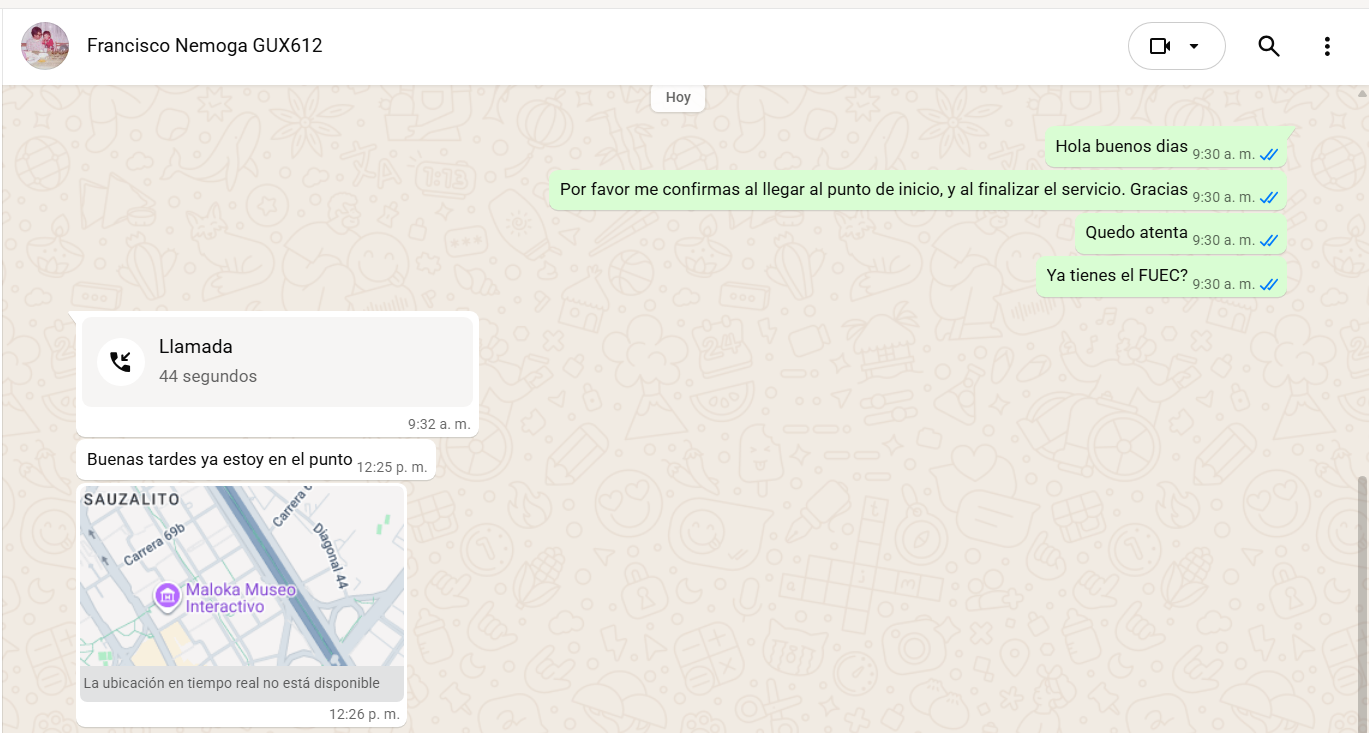Expand the call options dropdown arrow
The width and height of the screenshot is (1369, 733).
coord(1194,46)
